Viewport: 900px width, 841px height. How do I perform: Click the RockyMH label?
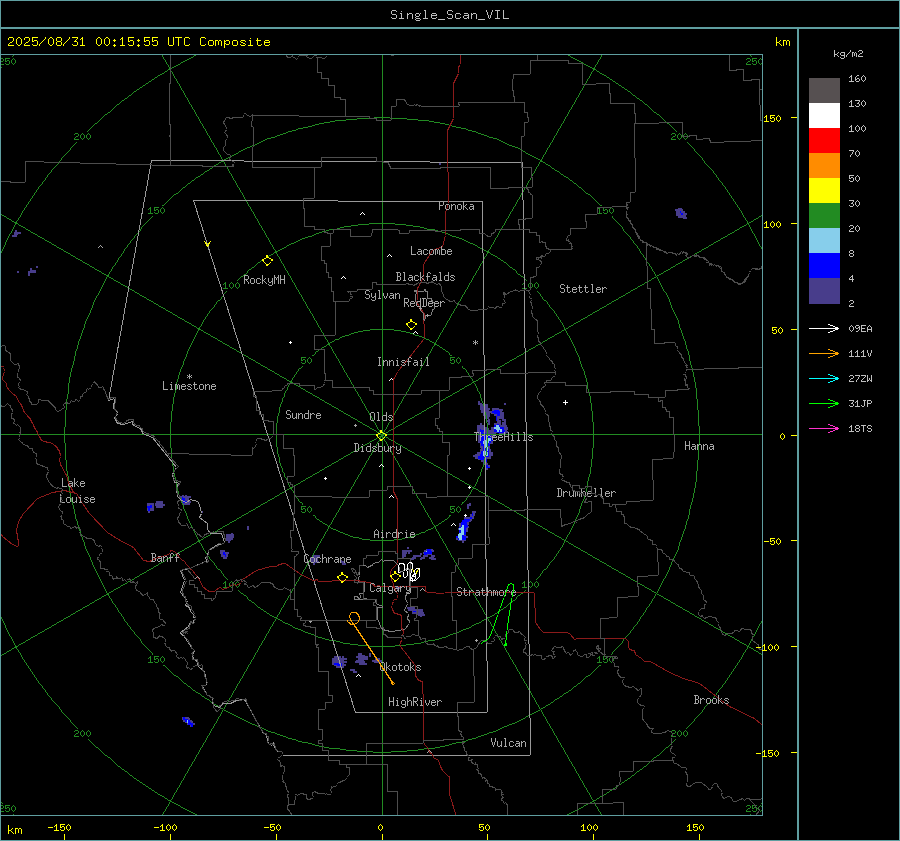click(264, 280)
